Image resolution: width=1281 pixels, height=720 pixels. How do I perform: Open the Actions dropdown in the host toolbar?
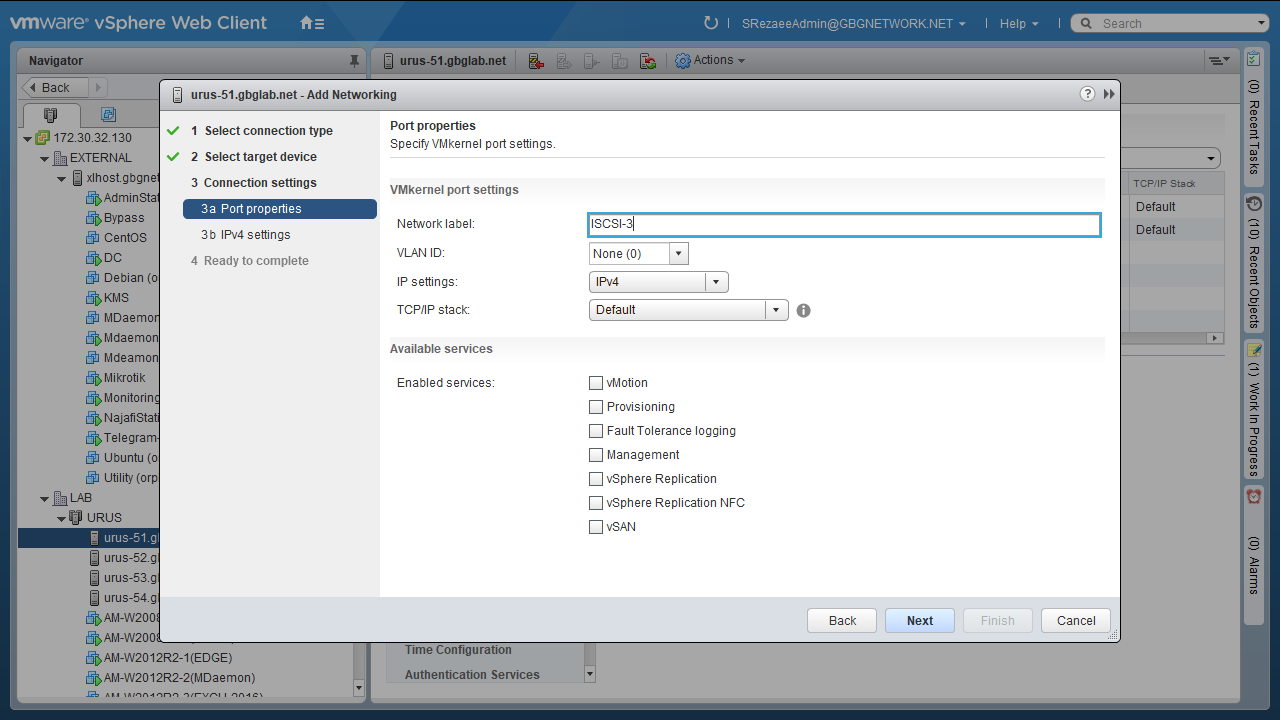coord(711,61)
